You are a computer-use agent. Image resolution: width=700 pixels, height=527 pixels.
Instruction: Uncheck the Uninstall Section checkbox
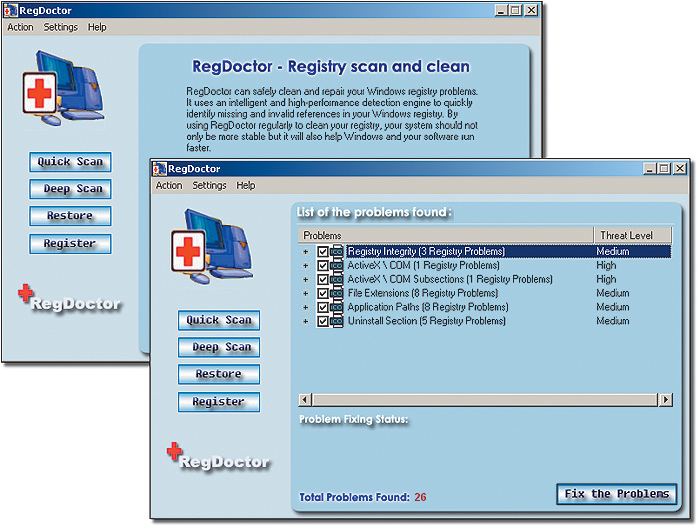click(x=323, y=321)
